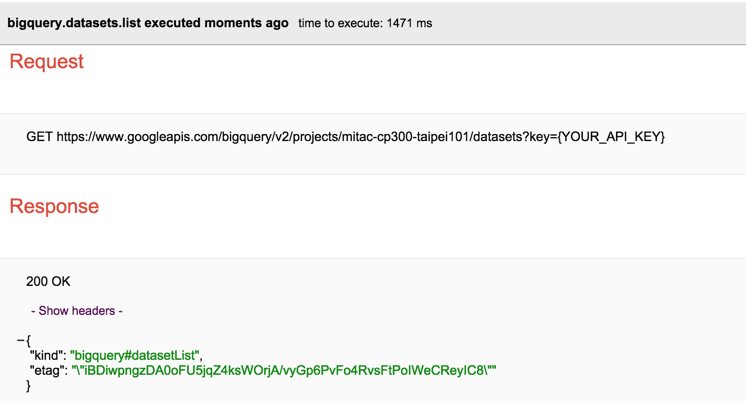Click the GET method word
The image size is (746, 403).
pyautogui.click(x=39, y=137)
